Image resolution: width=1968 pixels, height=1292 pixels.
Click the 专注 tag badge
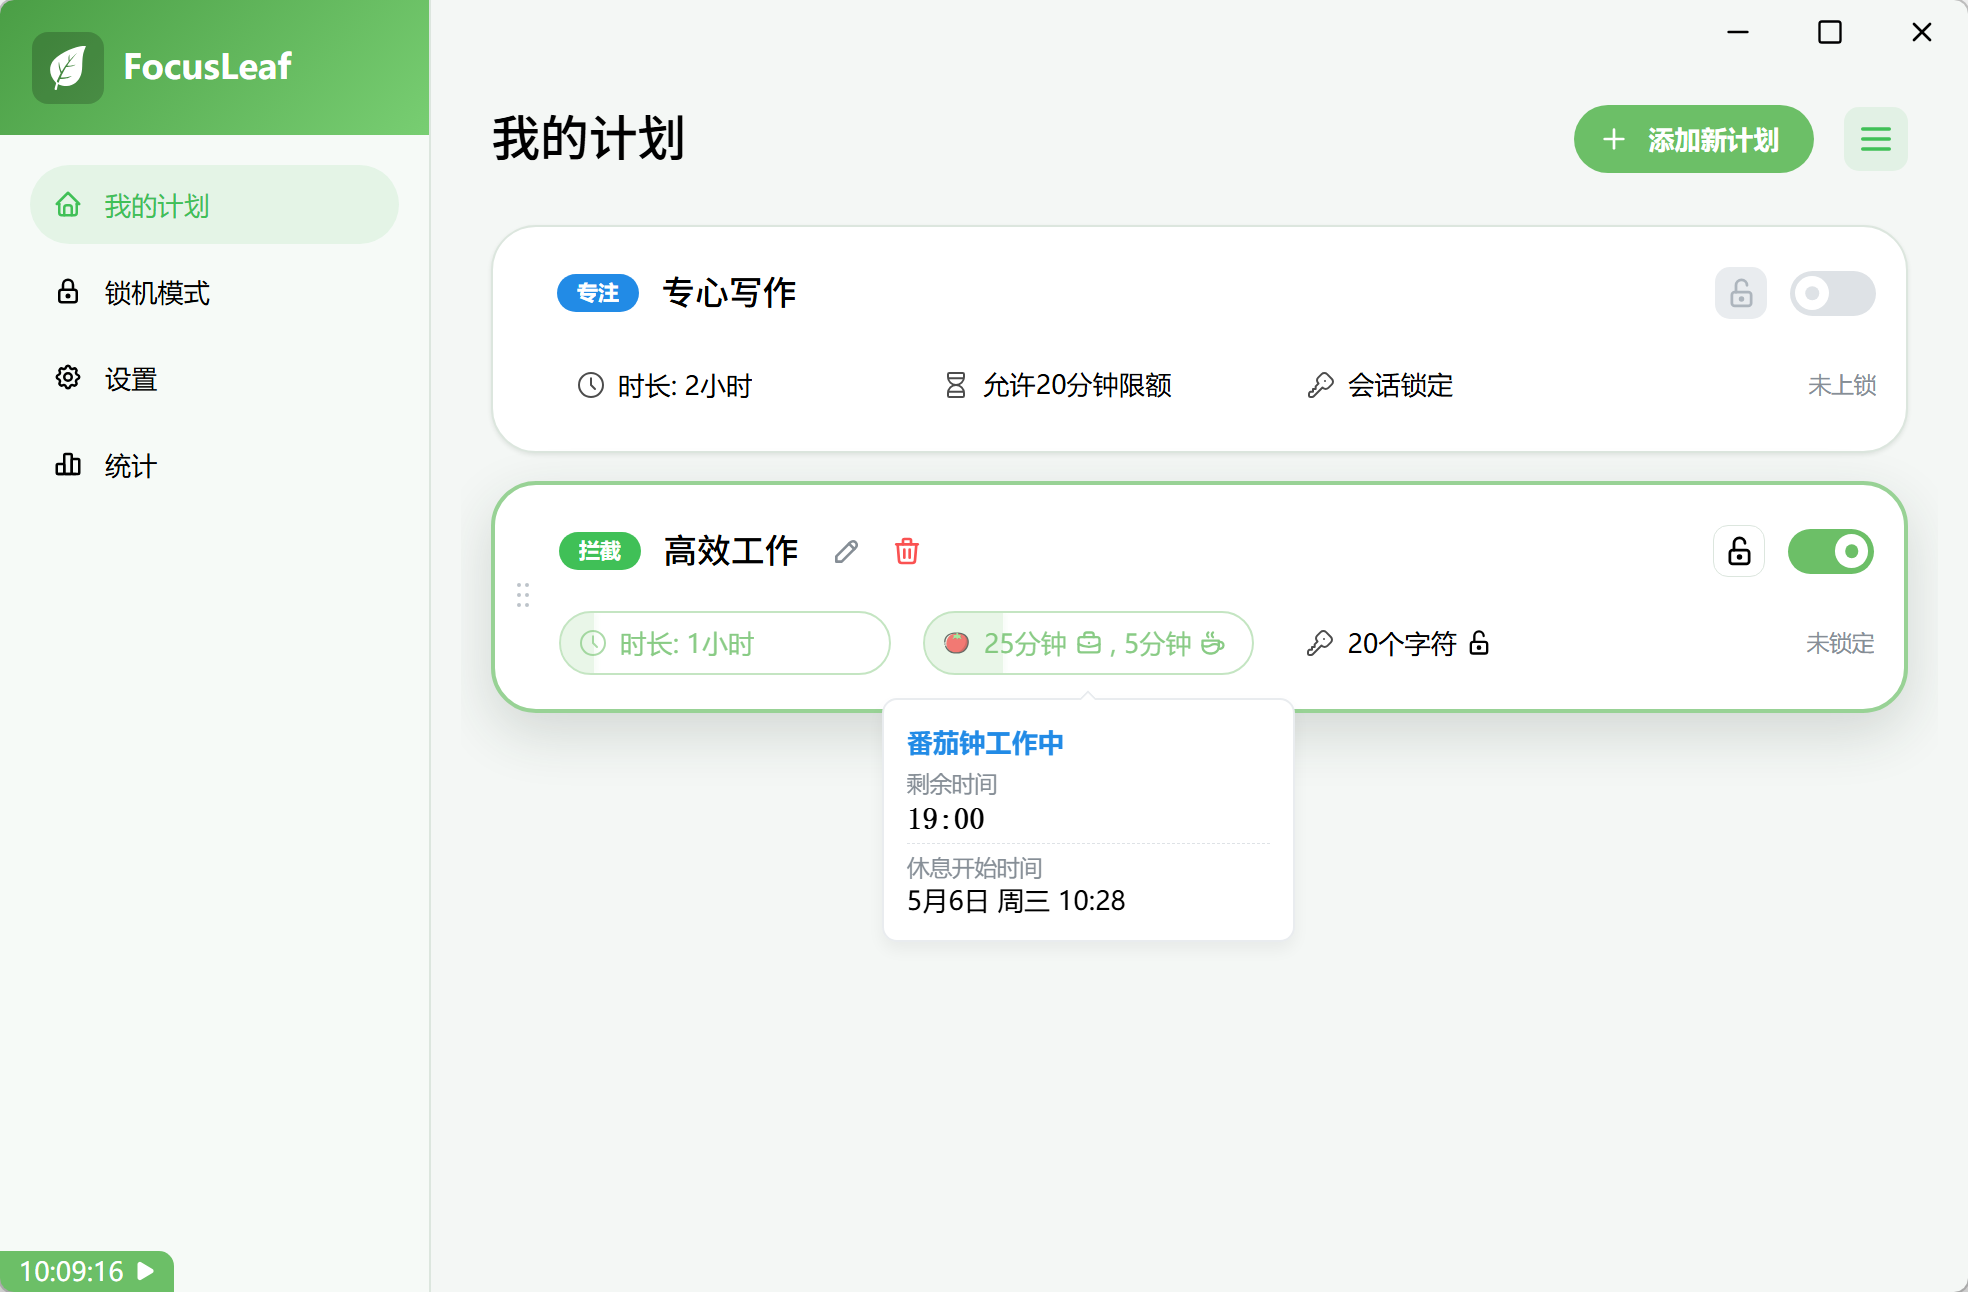point(598,293)
